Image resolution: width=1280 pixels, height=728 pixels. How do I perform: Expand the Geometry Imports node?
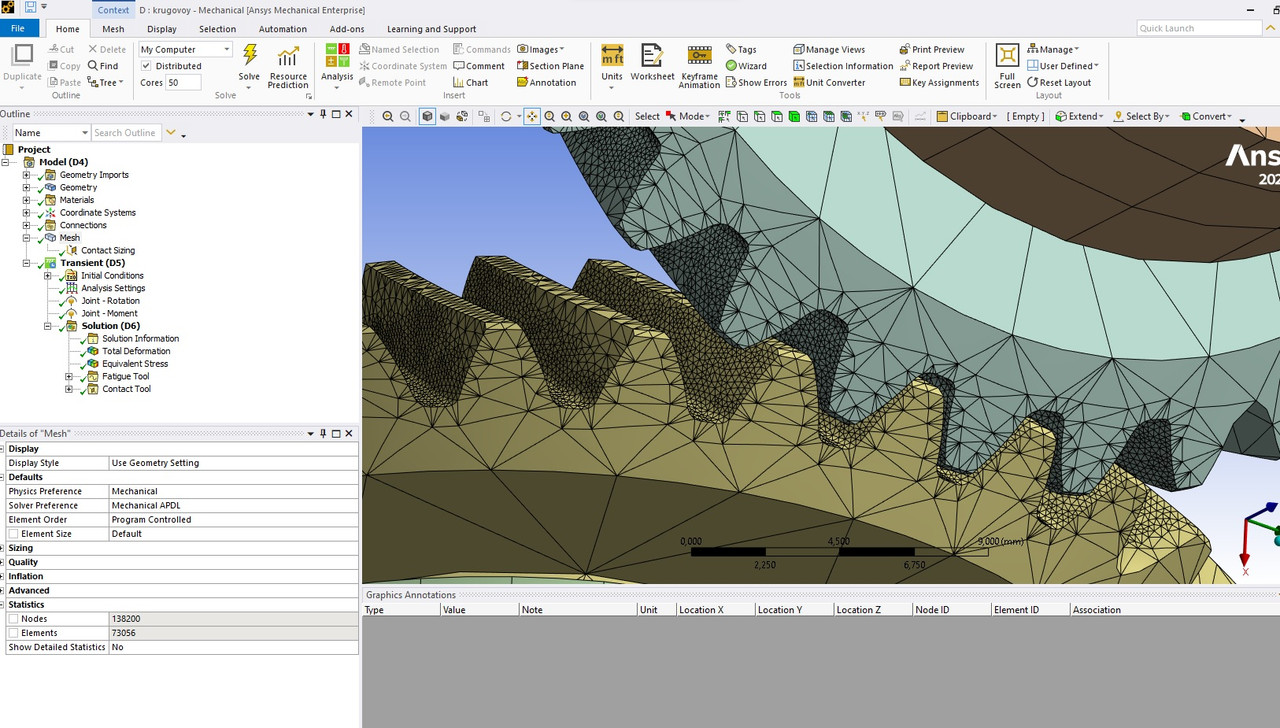click(x=27, y=175)
